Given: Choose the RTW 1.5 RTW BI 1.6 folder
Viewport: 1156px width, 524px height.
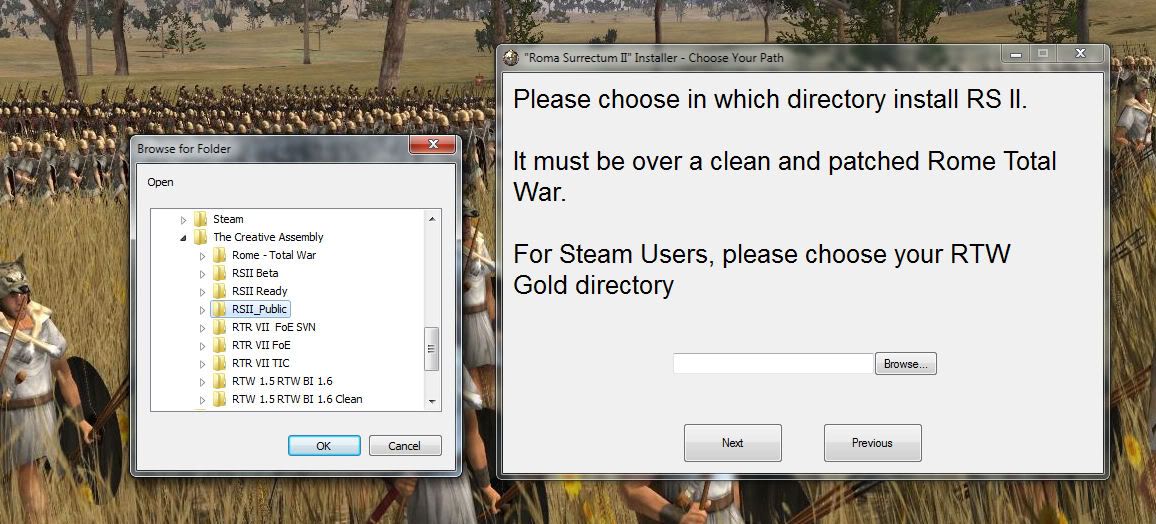Looking at the screenshot, I should 274,382.
